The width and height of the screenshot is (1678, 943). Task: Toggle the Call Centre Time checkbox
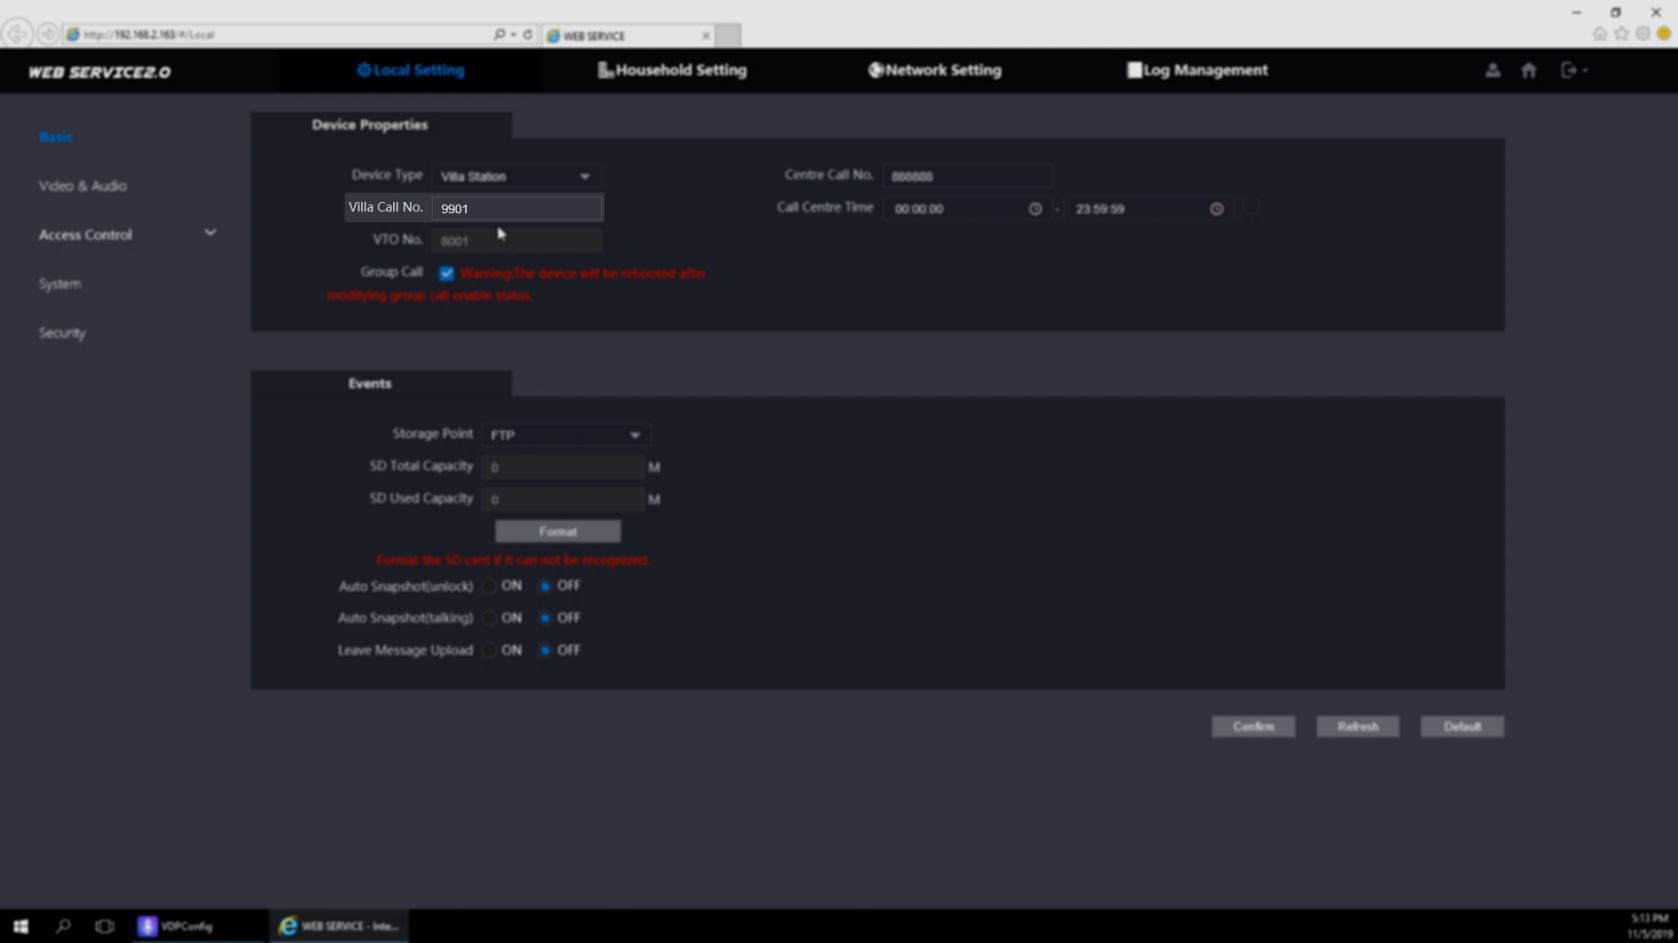pyautogui.click(x=1250, y=208)
